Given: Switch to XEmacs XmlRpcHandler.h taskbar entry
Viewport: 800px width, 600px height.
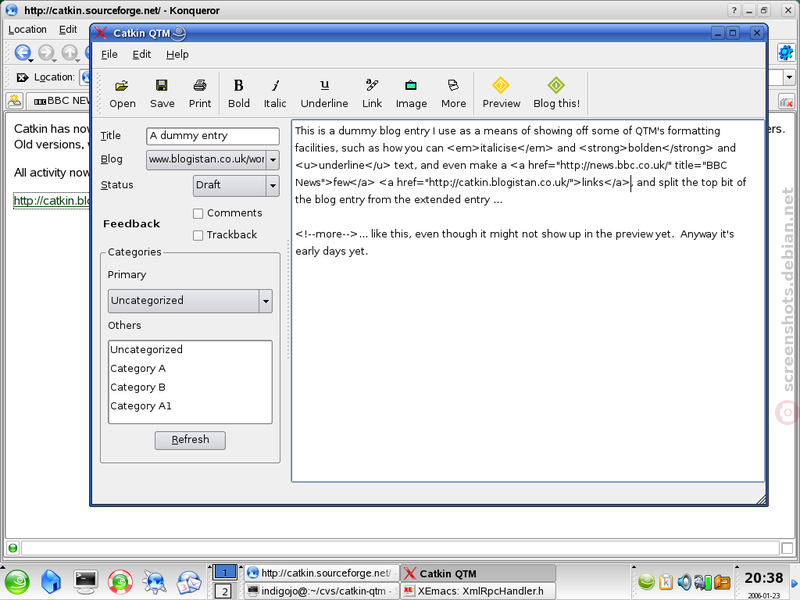Looking at the screenshot, I should (478, 591).
